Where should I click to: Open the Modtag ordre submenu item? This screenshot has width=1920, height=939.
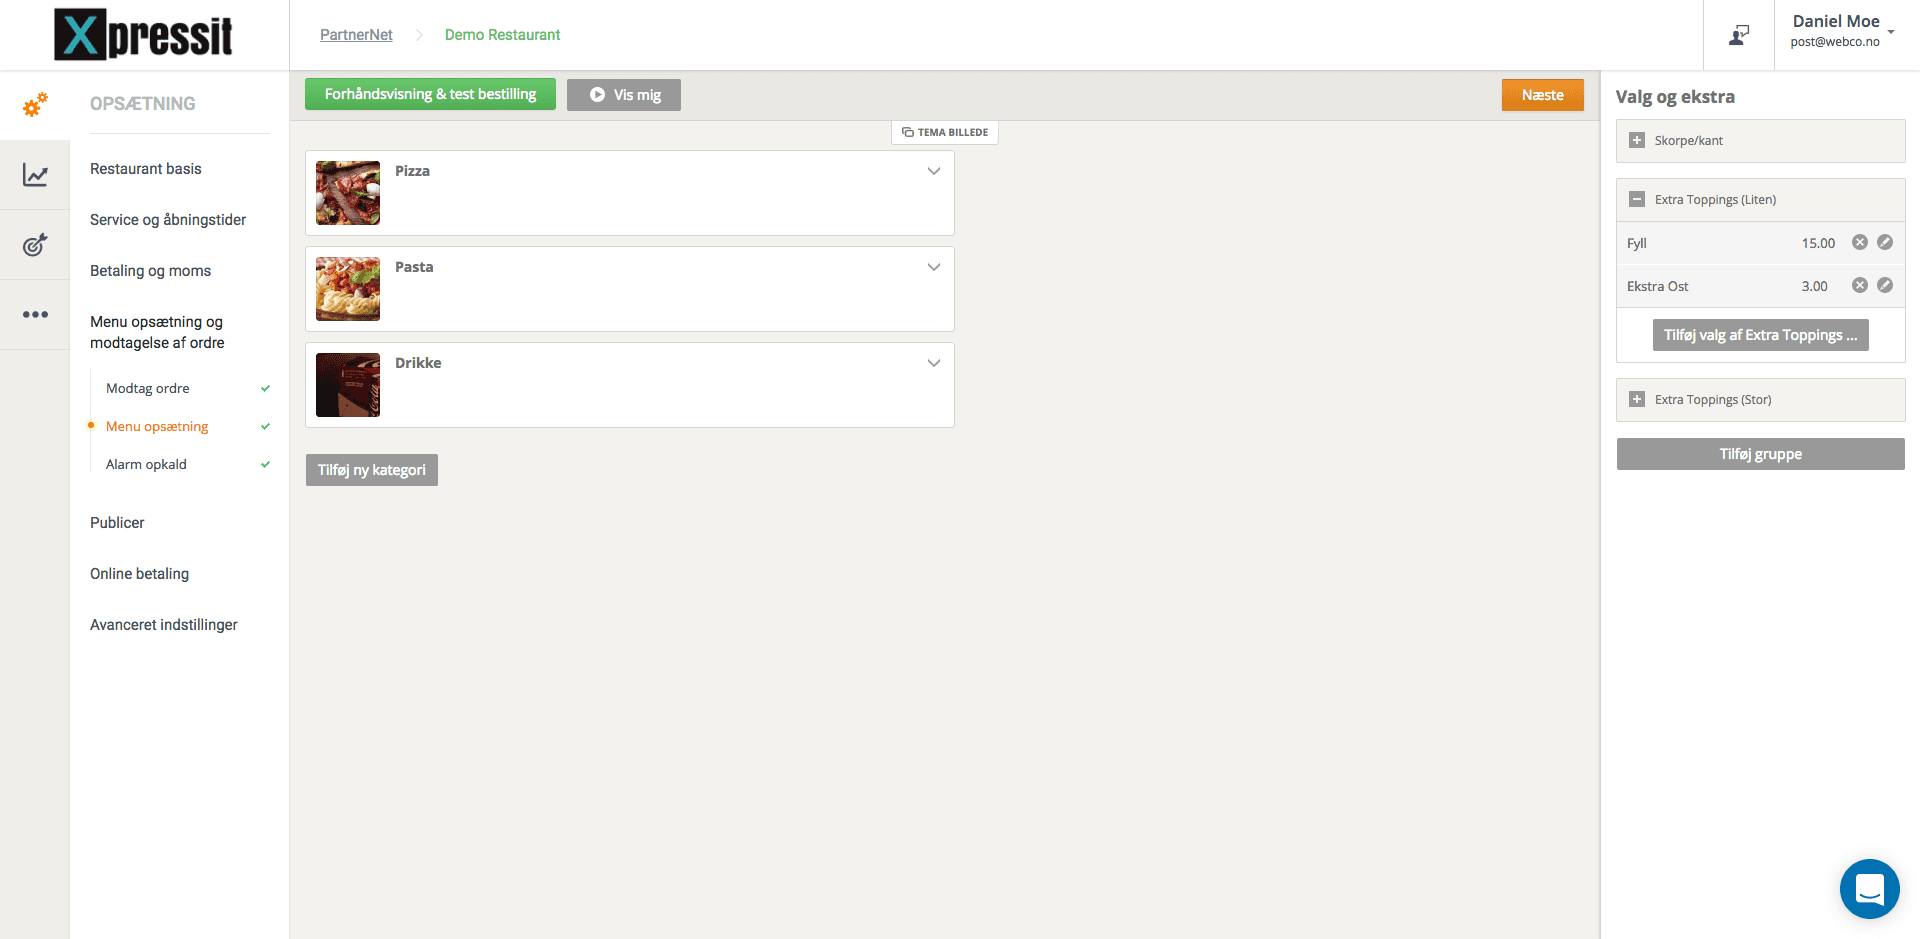pos(148,389)
